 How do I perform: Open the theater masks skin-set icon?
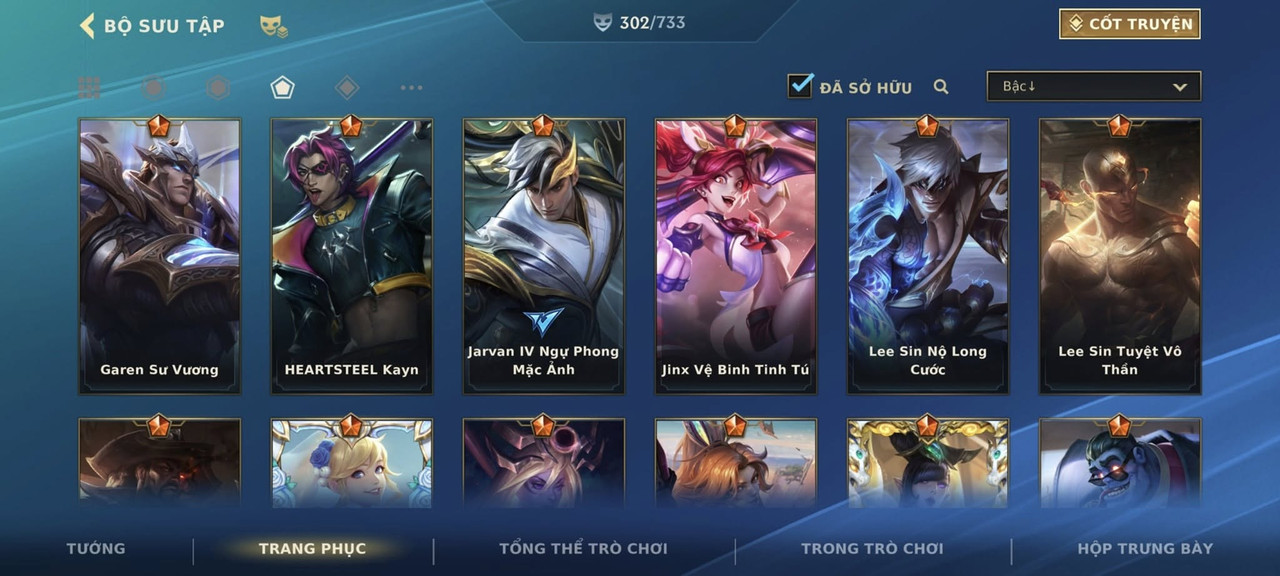click(274, 27)
